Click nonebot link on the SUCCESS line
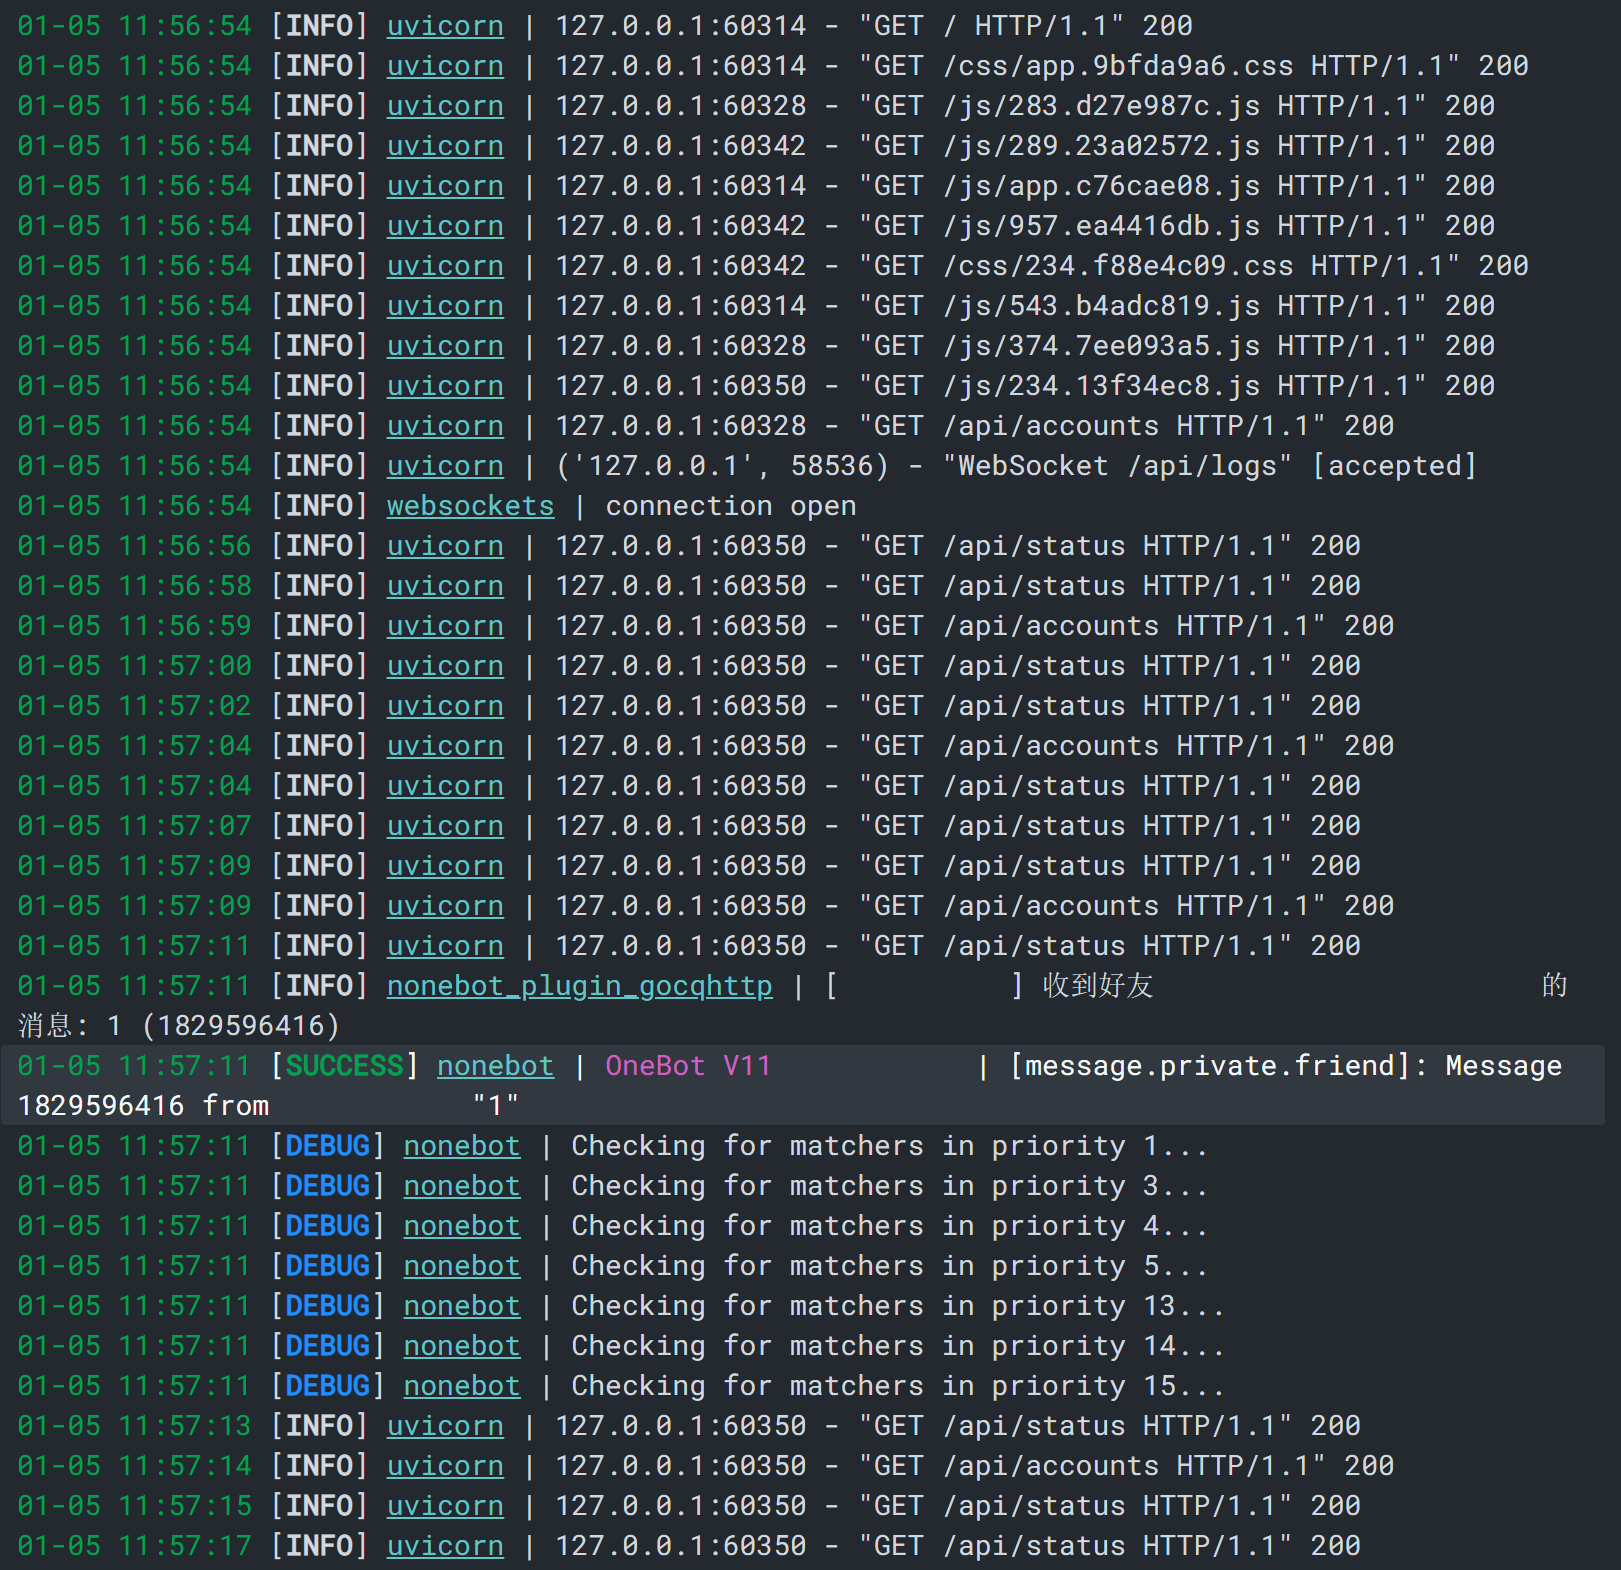1621x1570 pixels. click(495, 1066)
